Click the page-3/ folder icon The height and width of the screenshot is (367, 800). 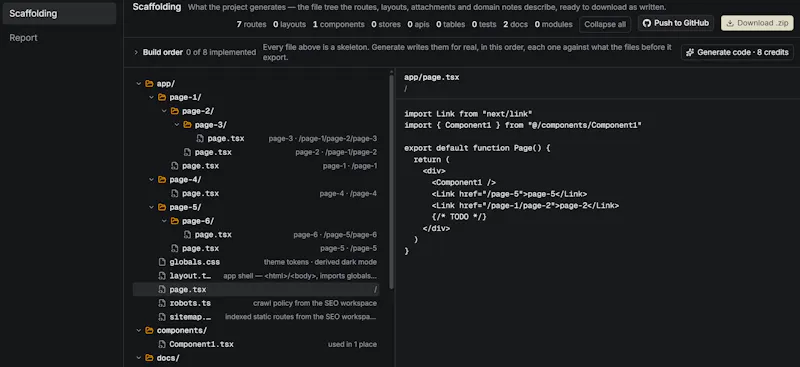point(187,125)
